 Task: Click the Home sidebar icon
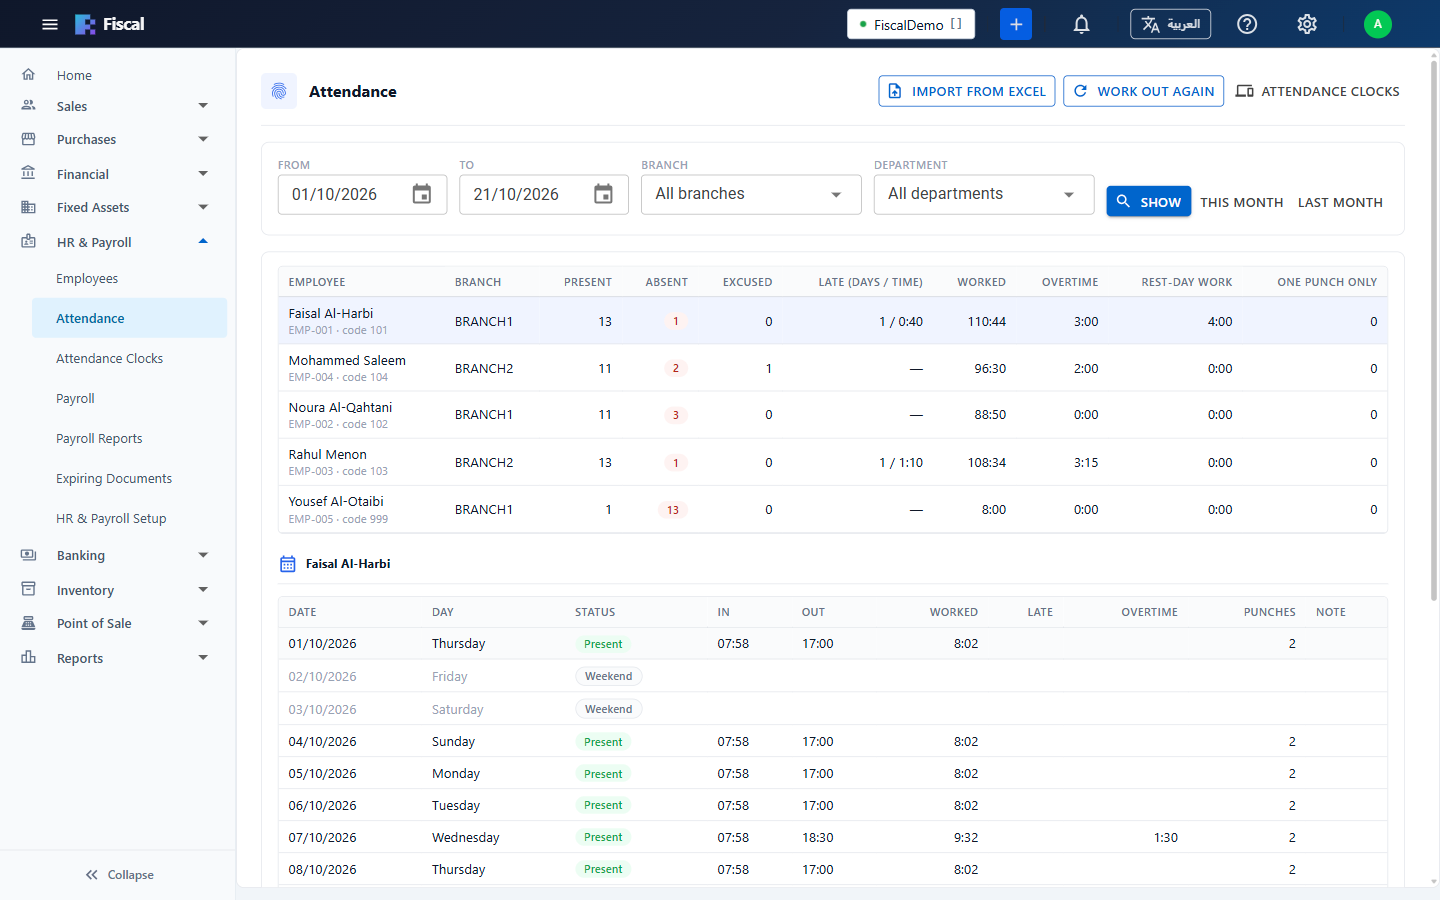click(x=29, y=75)
